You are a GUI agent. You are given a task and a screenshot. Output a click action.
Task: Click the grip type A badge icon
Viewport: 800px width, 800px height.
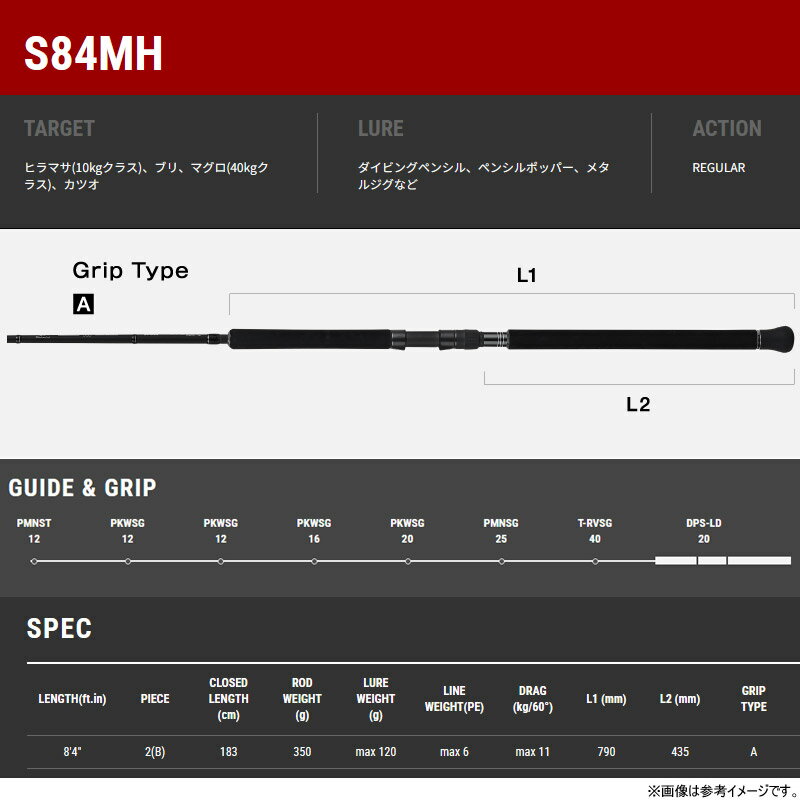pos(83,304)
